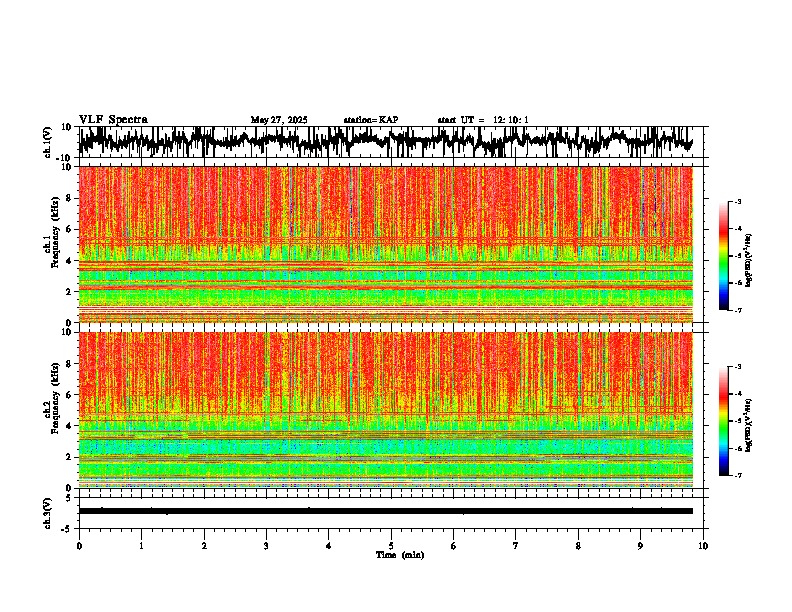Click the "VLF Spectra" plot title

(113, 120)
